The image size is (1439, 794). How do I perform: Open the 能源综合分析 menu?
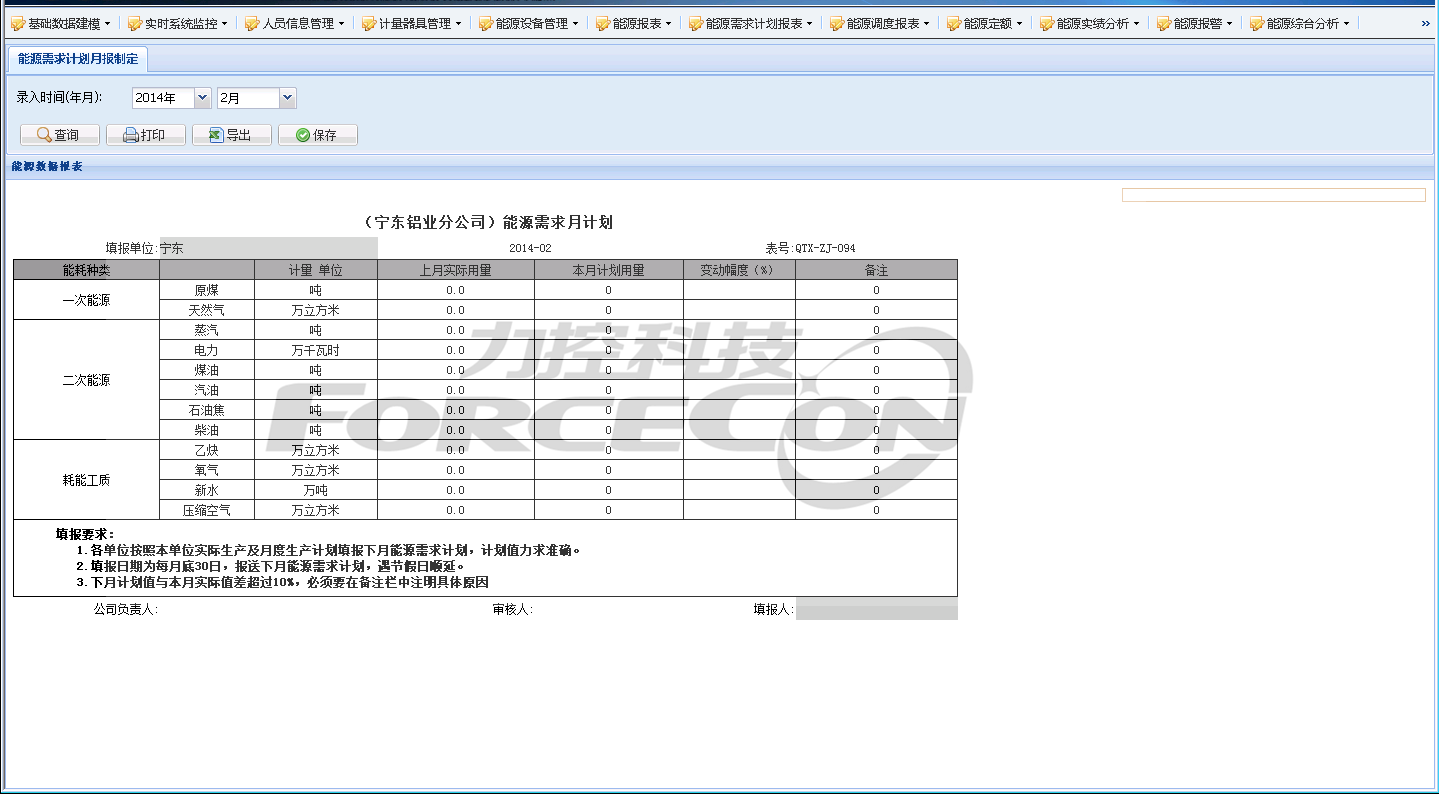click(1301, 23)
